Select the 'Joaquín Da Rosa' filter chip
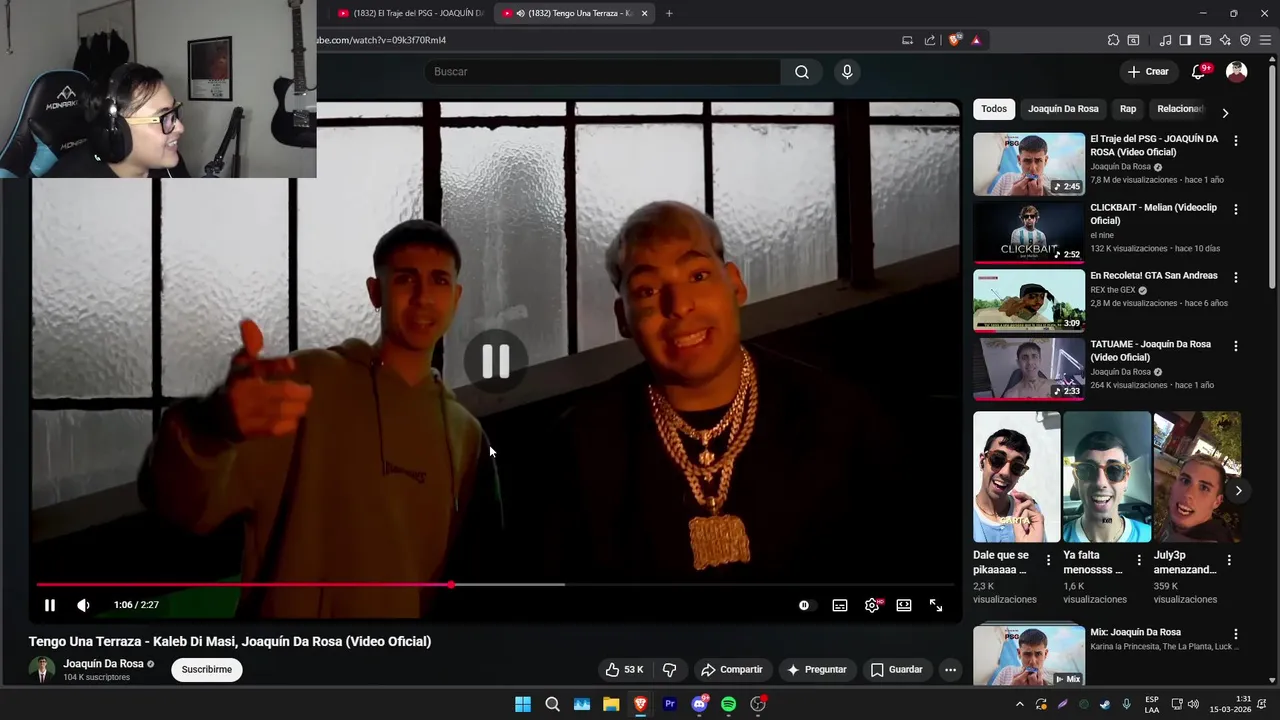 click(1063, 109)
